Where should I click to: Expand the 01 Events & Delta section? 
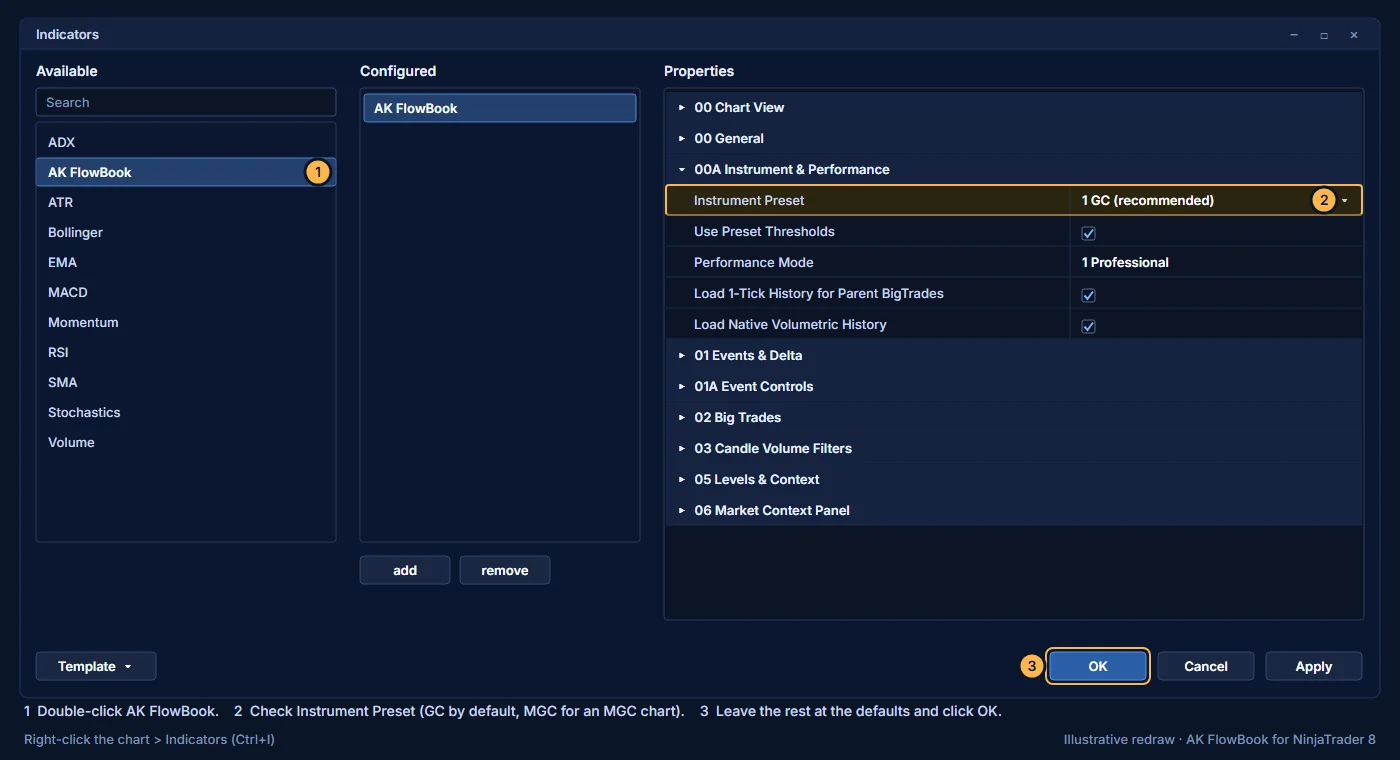1014,355
